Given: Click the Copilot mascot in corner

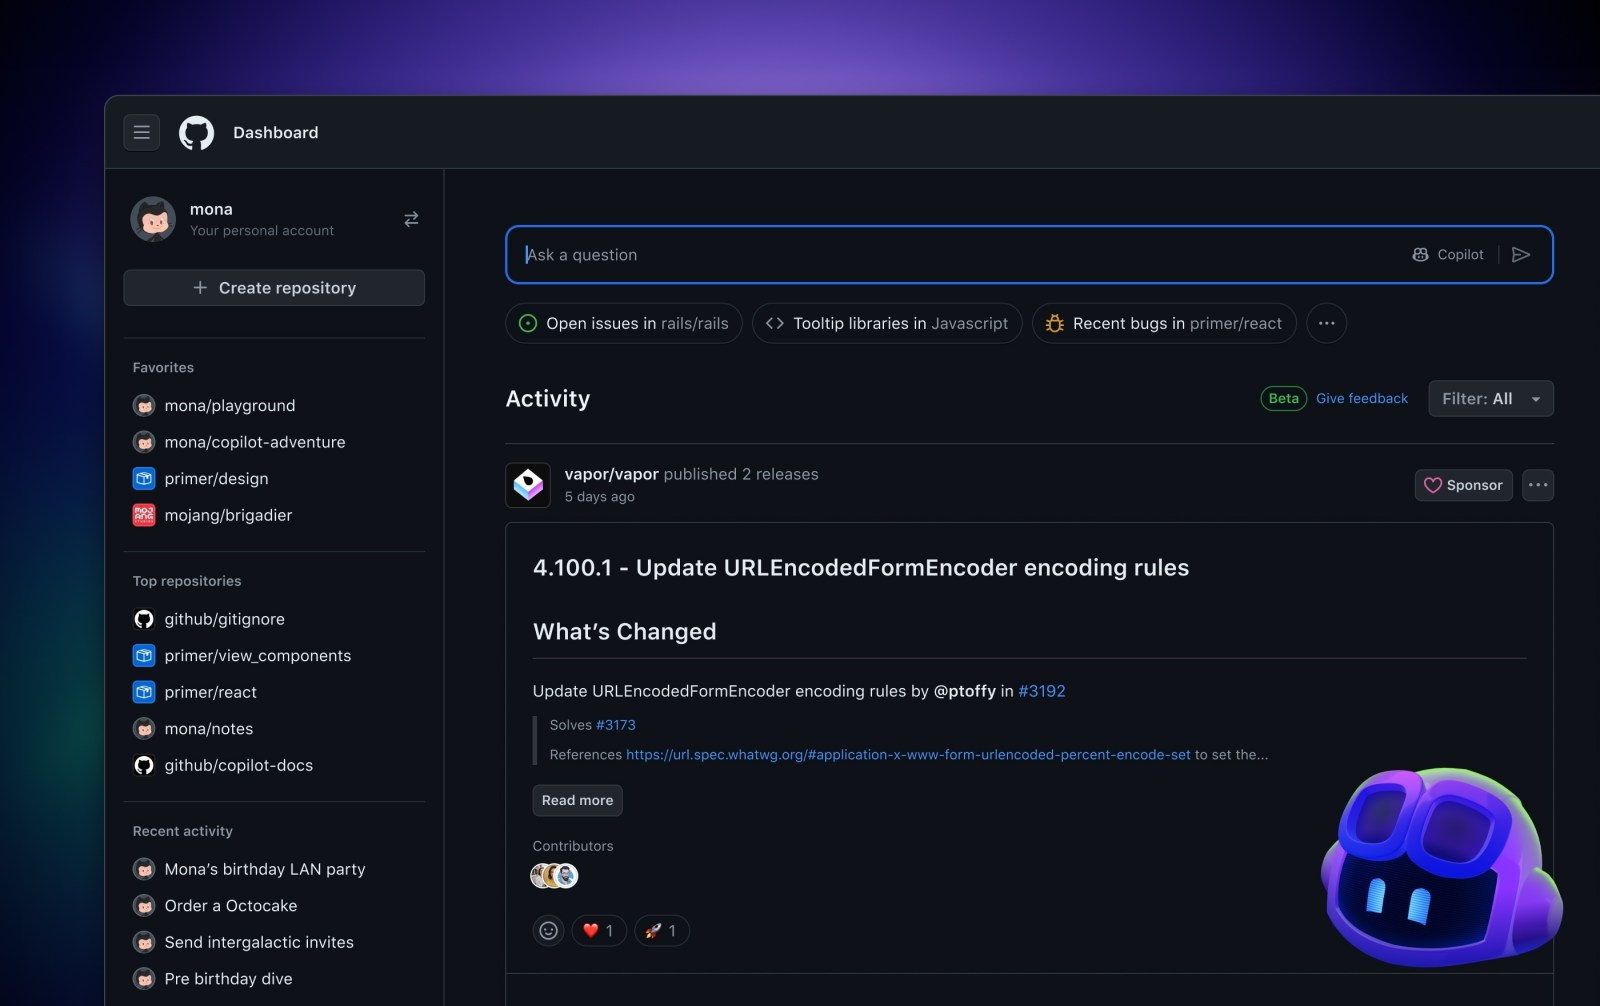Looking at the screenshot, I should (1440, 867).
